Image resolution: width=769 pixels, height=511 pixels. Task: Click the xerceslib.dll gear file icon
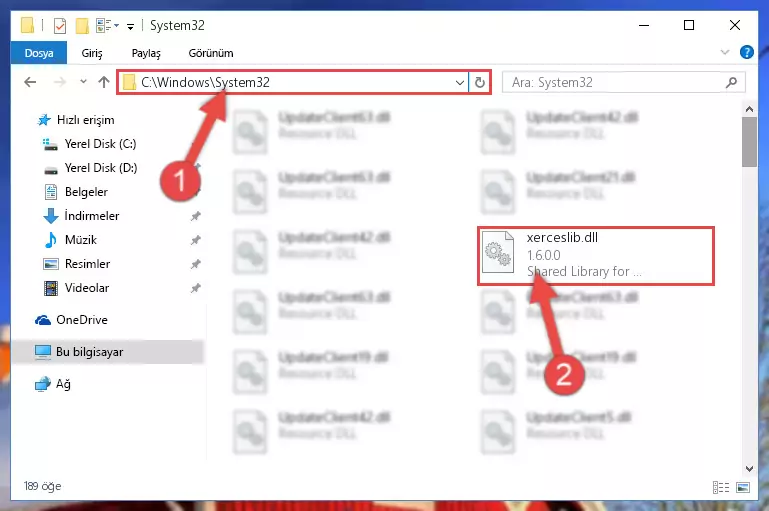[x=498, y=252]
